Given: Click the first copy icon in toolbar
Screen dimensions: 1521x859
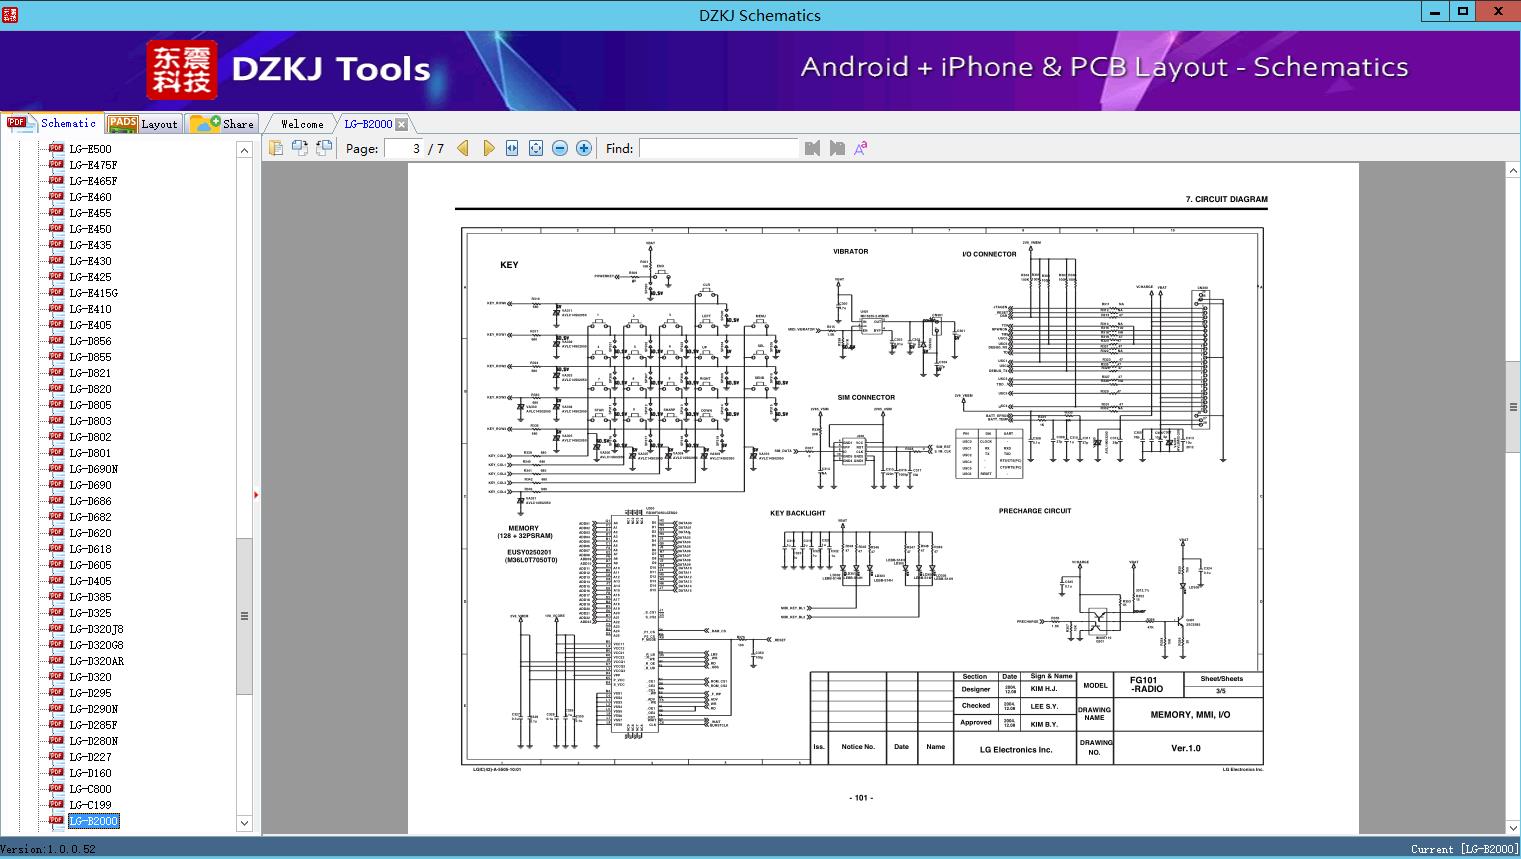Looking at the screenshot, I should click(276, 148).
